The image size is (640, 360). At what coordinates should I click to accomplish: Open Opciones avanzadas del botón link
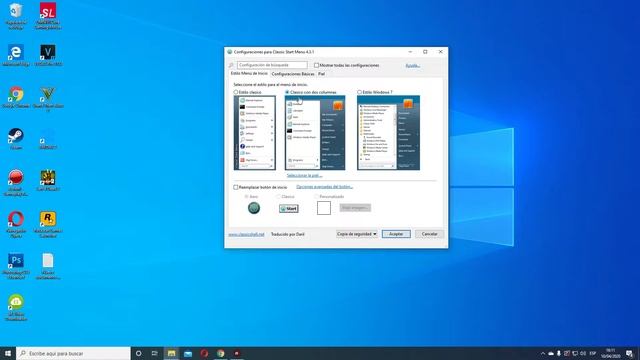coord(324,187)
